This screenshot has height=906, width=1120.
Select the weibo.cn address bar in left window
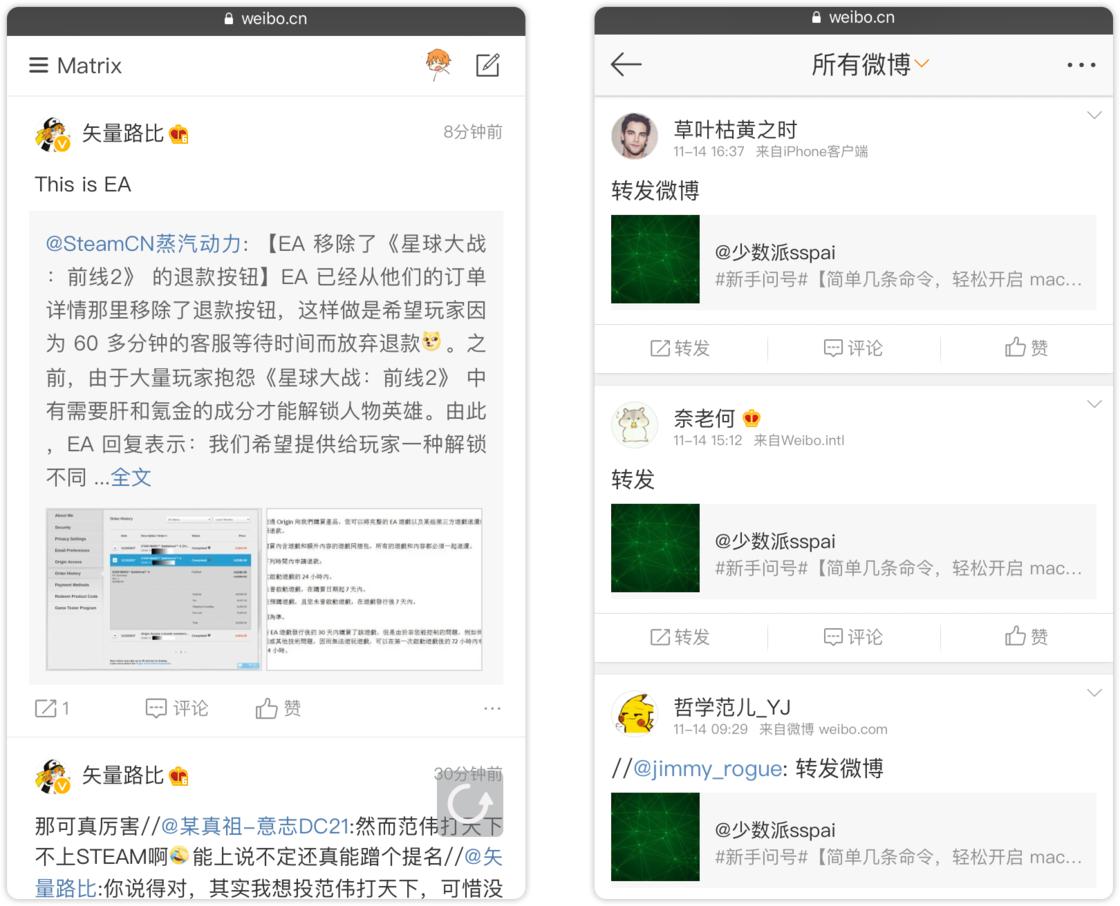tap(266, 19)
